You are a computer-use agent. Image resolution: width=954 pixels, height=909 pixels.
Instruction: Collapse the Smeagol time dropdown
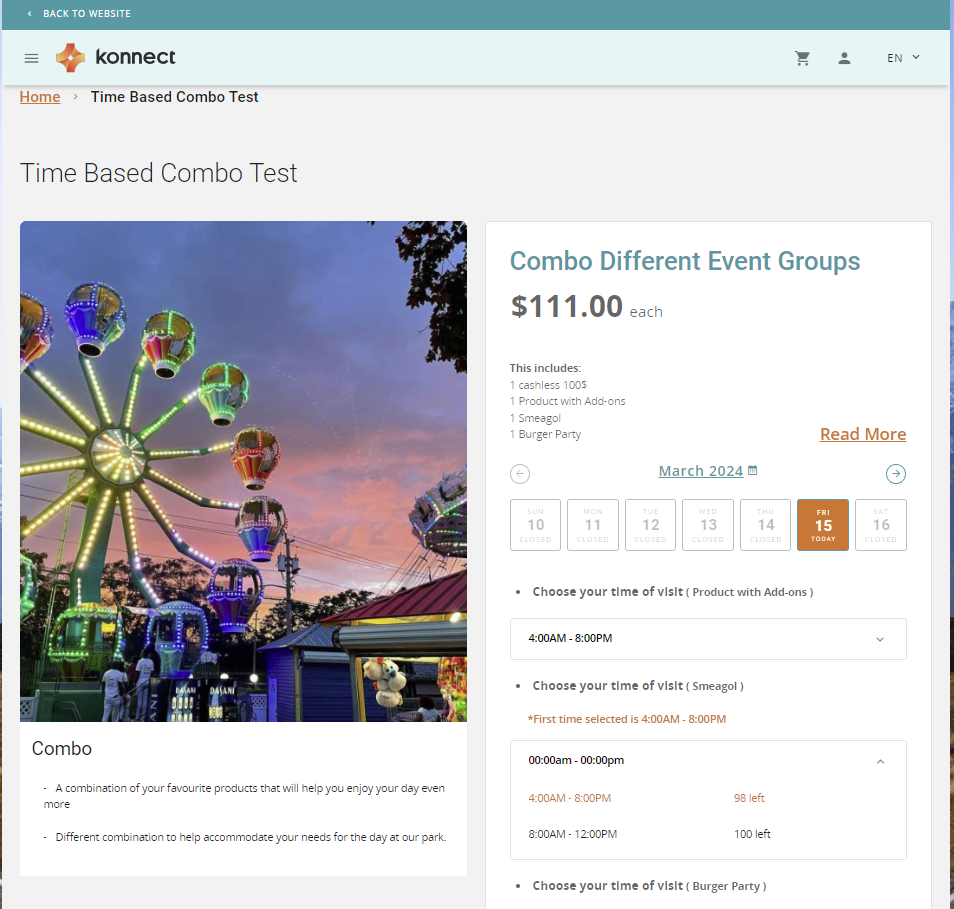(880, 761)
